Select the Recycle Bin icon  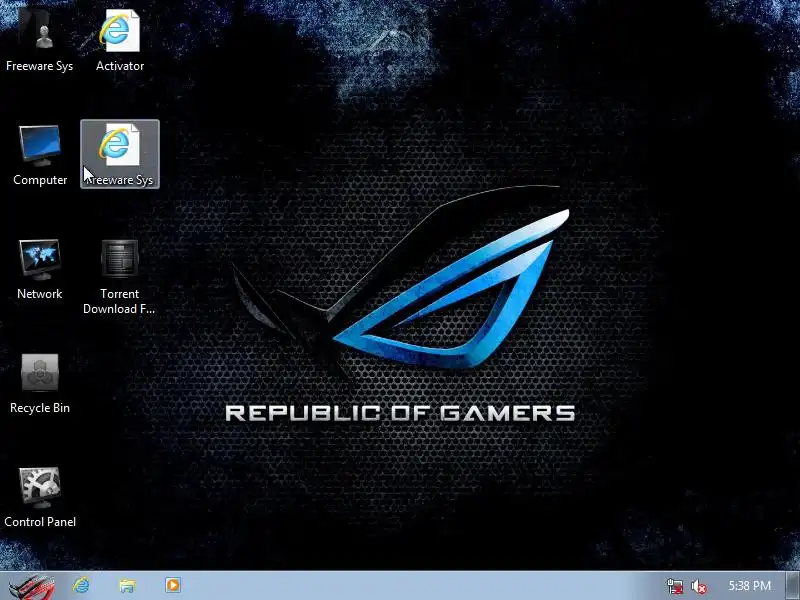point(40,383)
